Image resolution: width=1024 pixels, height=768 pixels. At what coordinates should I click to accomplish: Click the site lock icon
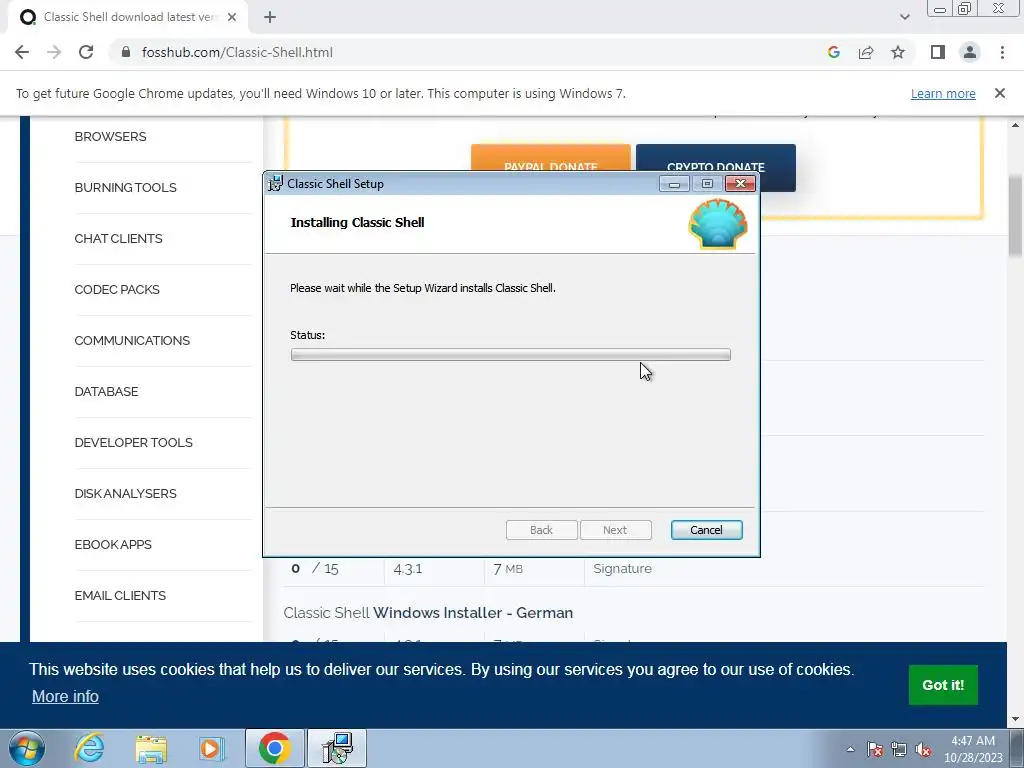pyautogui.click(x=126, y=52)
